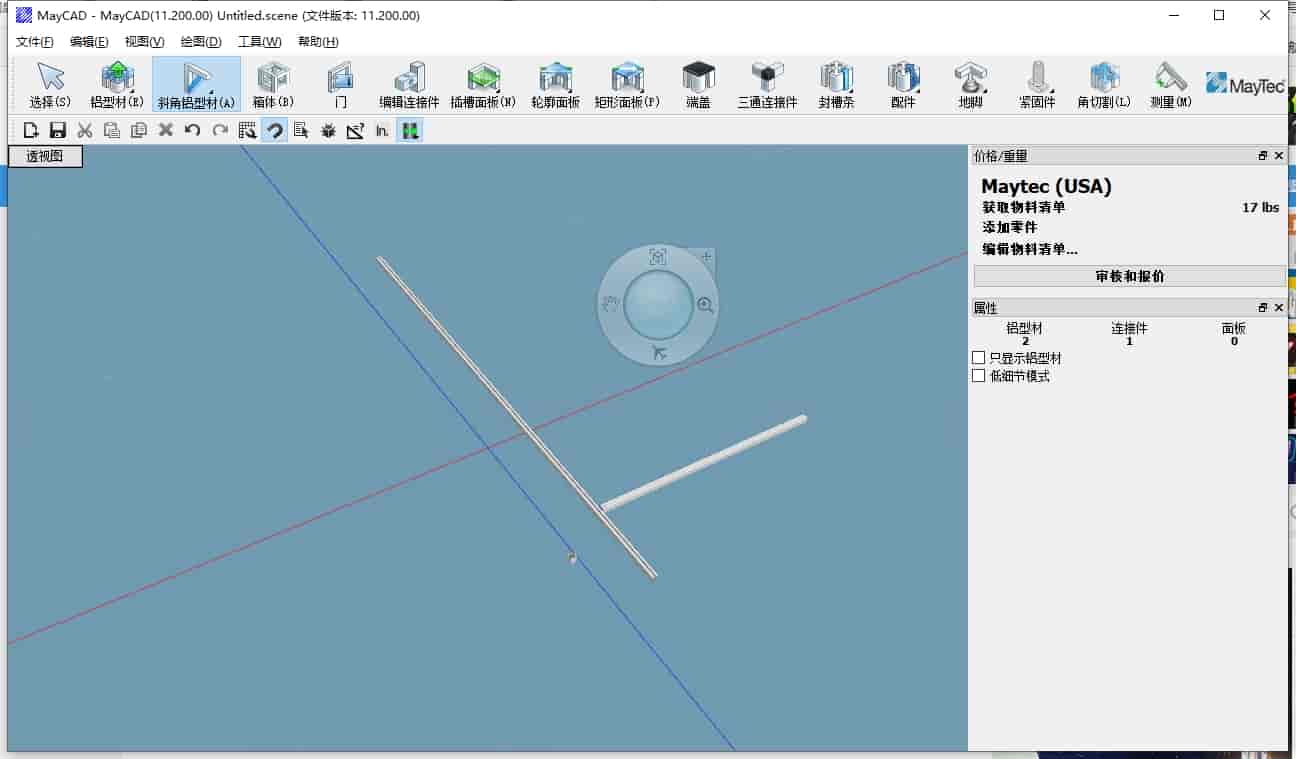This screenshot has width=1296, height=759.
Task: Open the 编辑(E) menu
Action: (x=89, y=42)
